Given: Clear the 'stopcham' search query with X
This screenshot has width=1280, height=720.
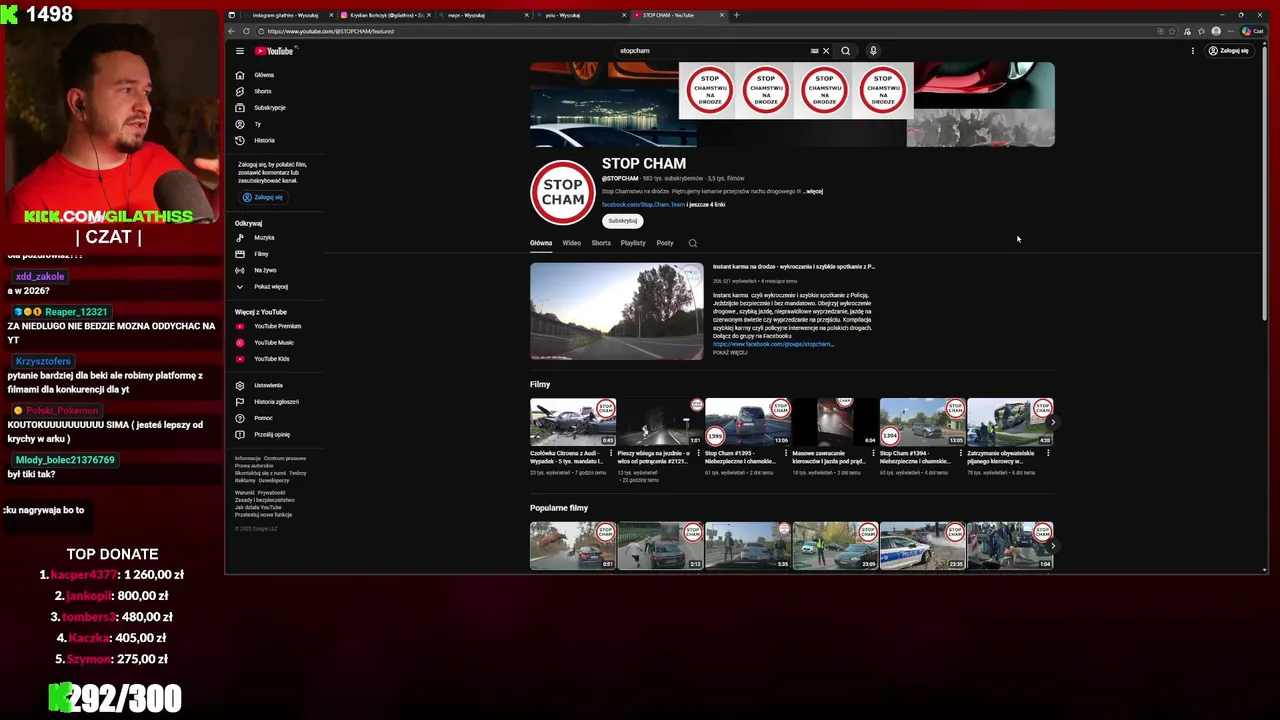Looking at the screenshot, I should (x=826, y=51).
